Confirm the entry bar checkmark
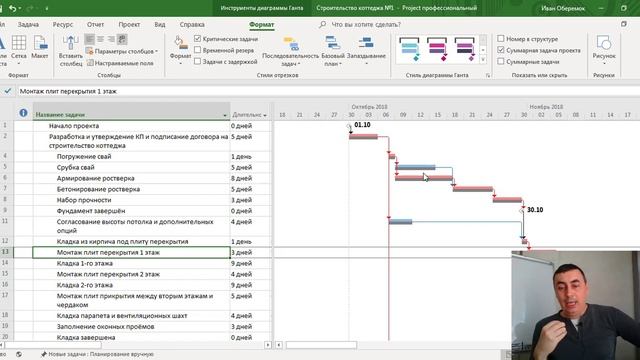 click(8, 91)
